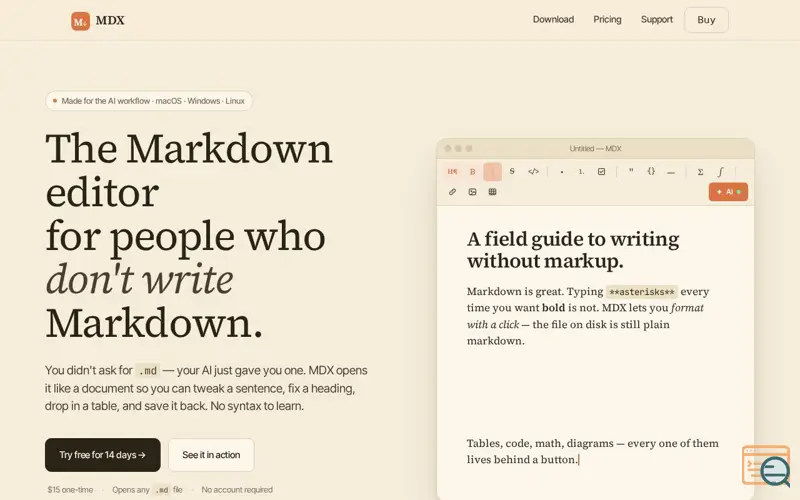This screenshot has height=500, width=800.
Task: Insert inline code with </> icon
Action: click(x=533, y=171)
